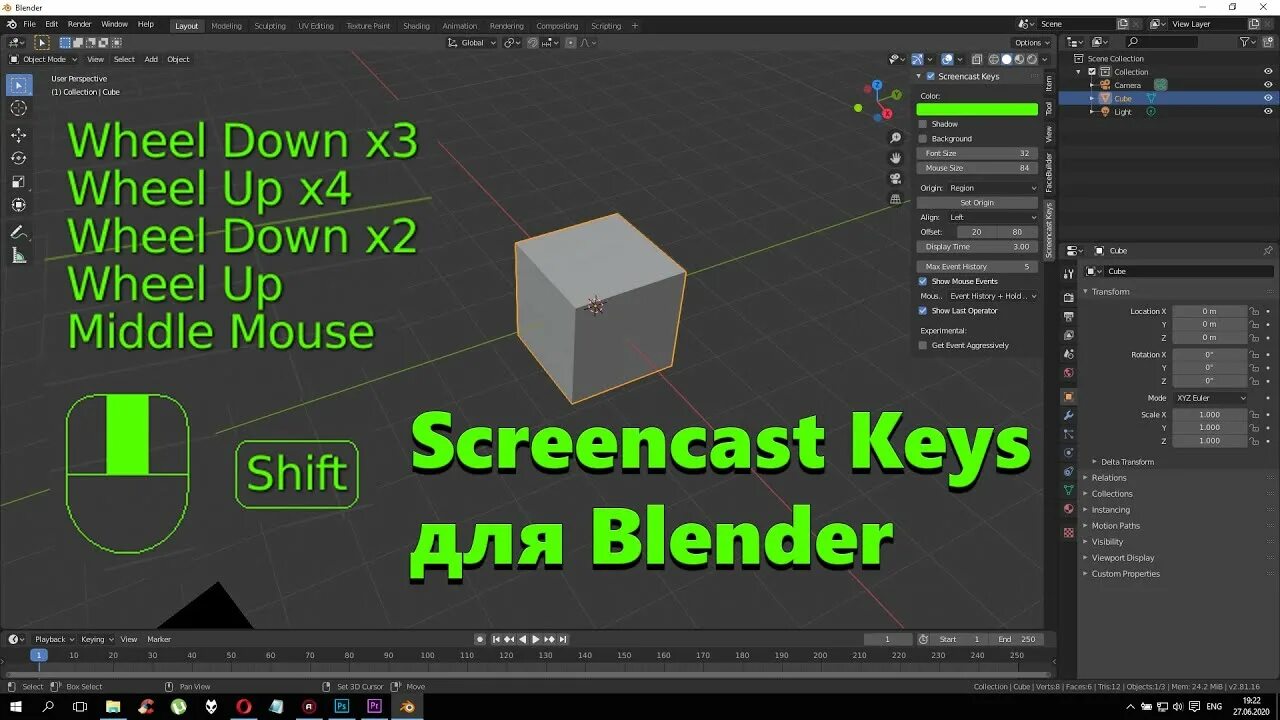The height and width of the screenshot is (720, 1280).
Task: Adjust the Font Size slider
Action: click(977, 153)
